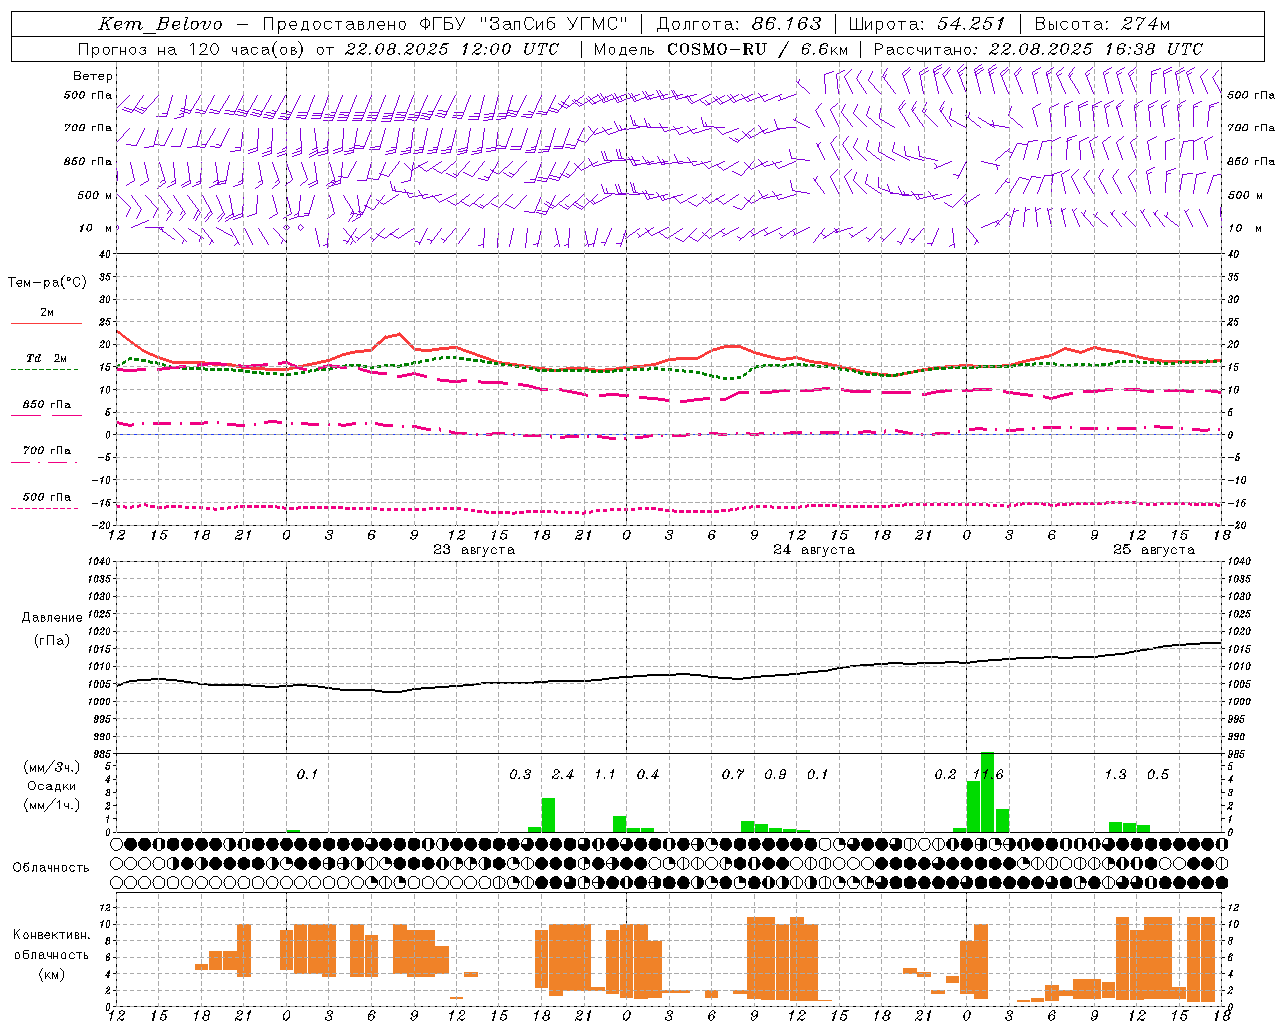Click forecast start time '22.08.2025 12:00 UTC'

451,49
